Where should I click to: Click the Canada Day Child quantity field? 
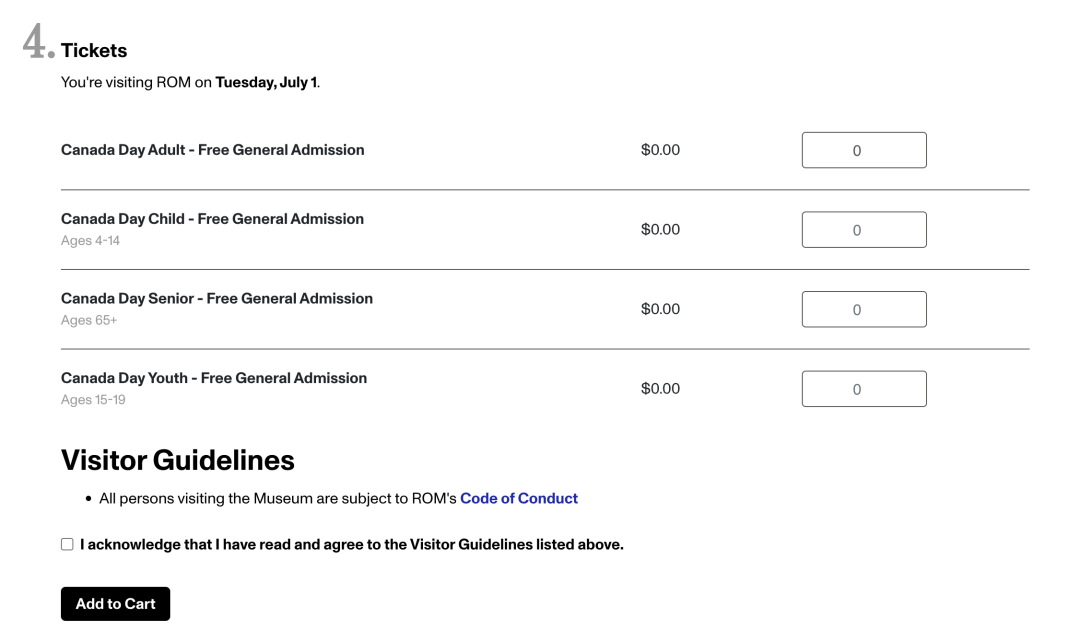864,230
